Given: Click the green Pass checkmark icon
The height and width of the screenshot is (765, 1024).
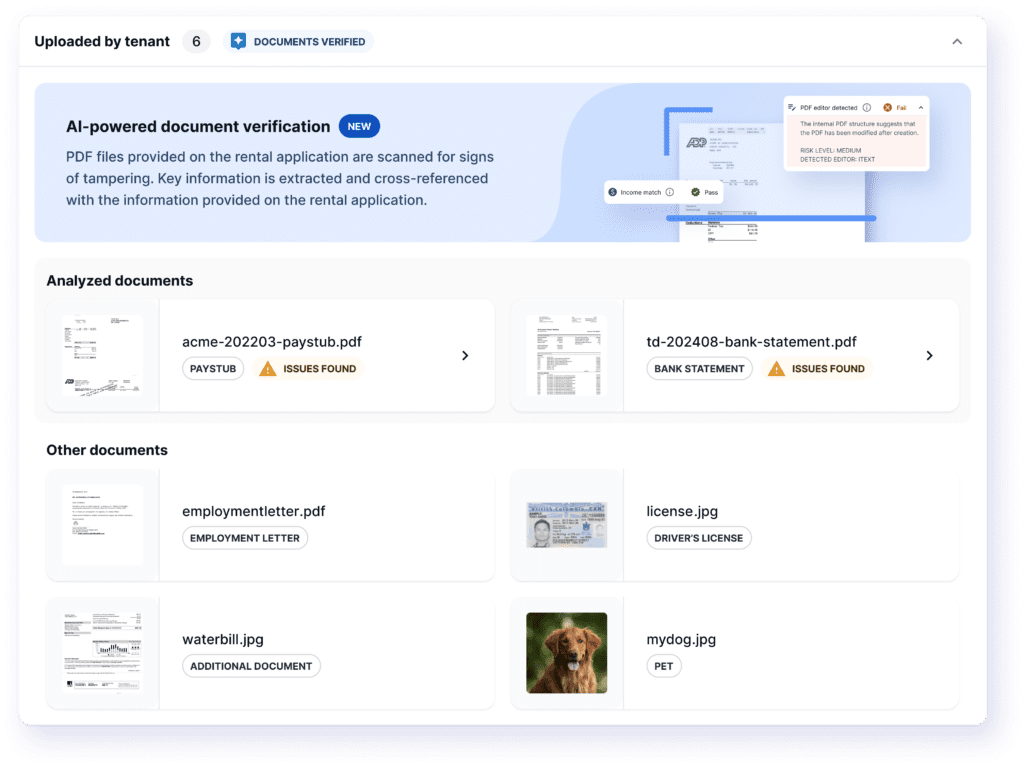Looking at the screenshot, I should coord(695,192).
